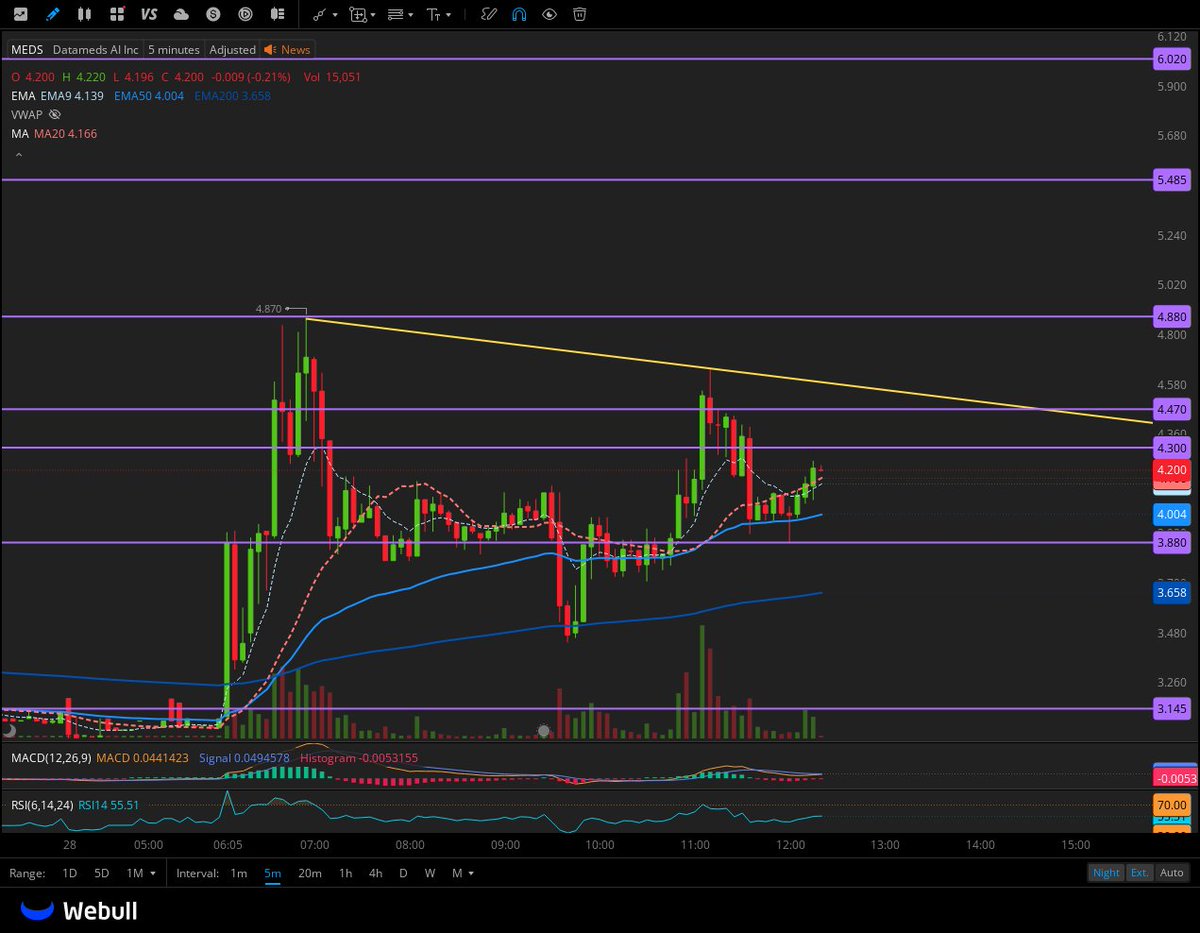The height and width of the screenshot is (933, 1200).
Task: Click the 3.880 purple price label
Action: pyautogui.click(x=1171, y=542)
